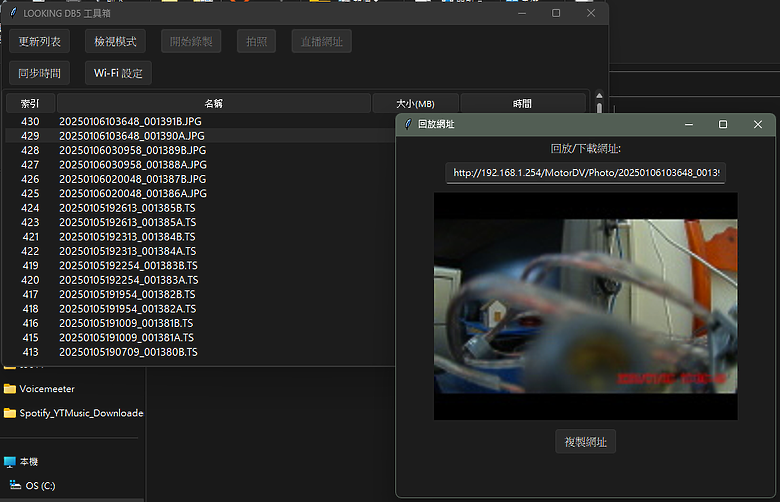Close the LOOKING DB5 工具箱 window

[x=591, y=13]
